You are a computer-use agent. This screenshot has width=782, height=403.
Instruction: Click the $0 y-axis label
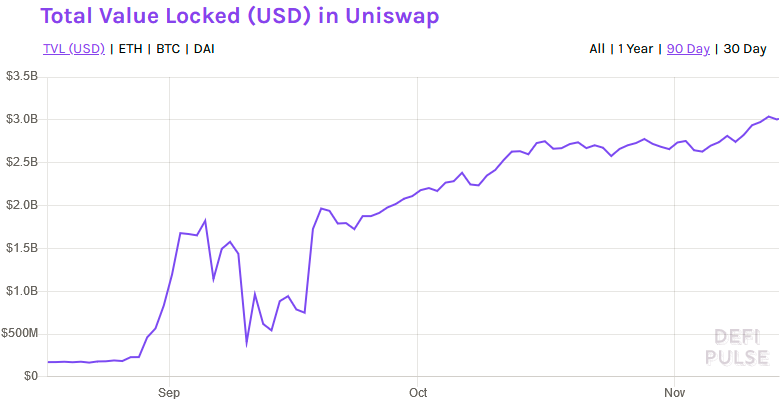pos(28,377)
